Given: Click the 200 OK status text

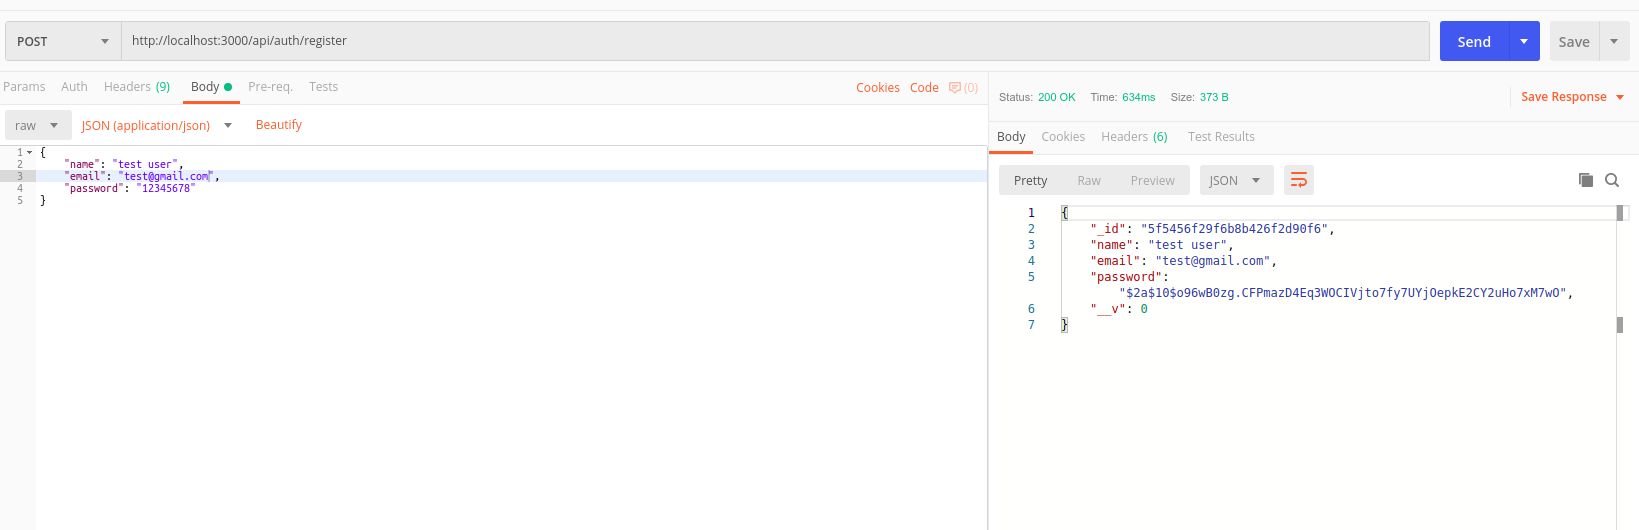Looking at the screenshot, I should [x=1056, y=97].
